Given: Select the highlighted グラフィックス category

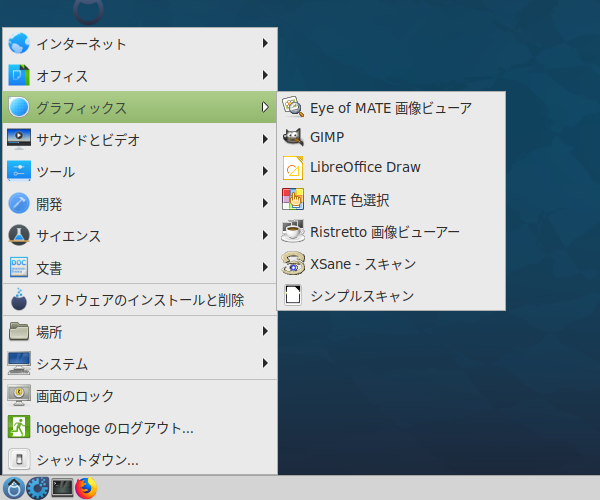Looking at the screenshot, I should point(140,107).
